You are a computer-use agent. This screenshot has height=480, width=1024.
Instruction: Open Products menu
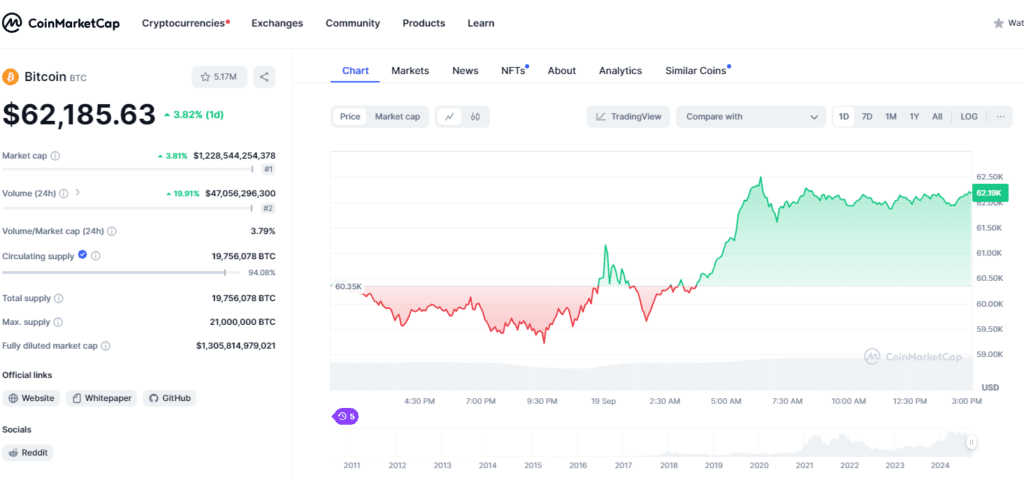point(424,24)
